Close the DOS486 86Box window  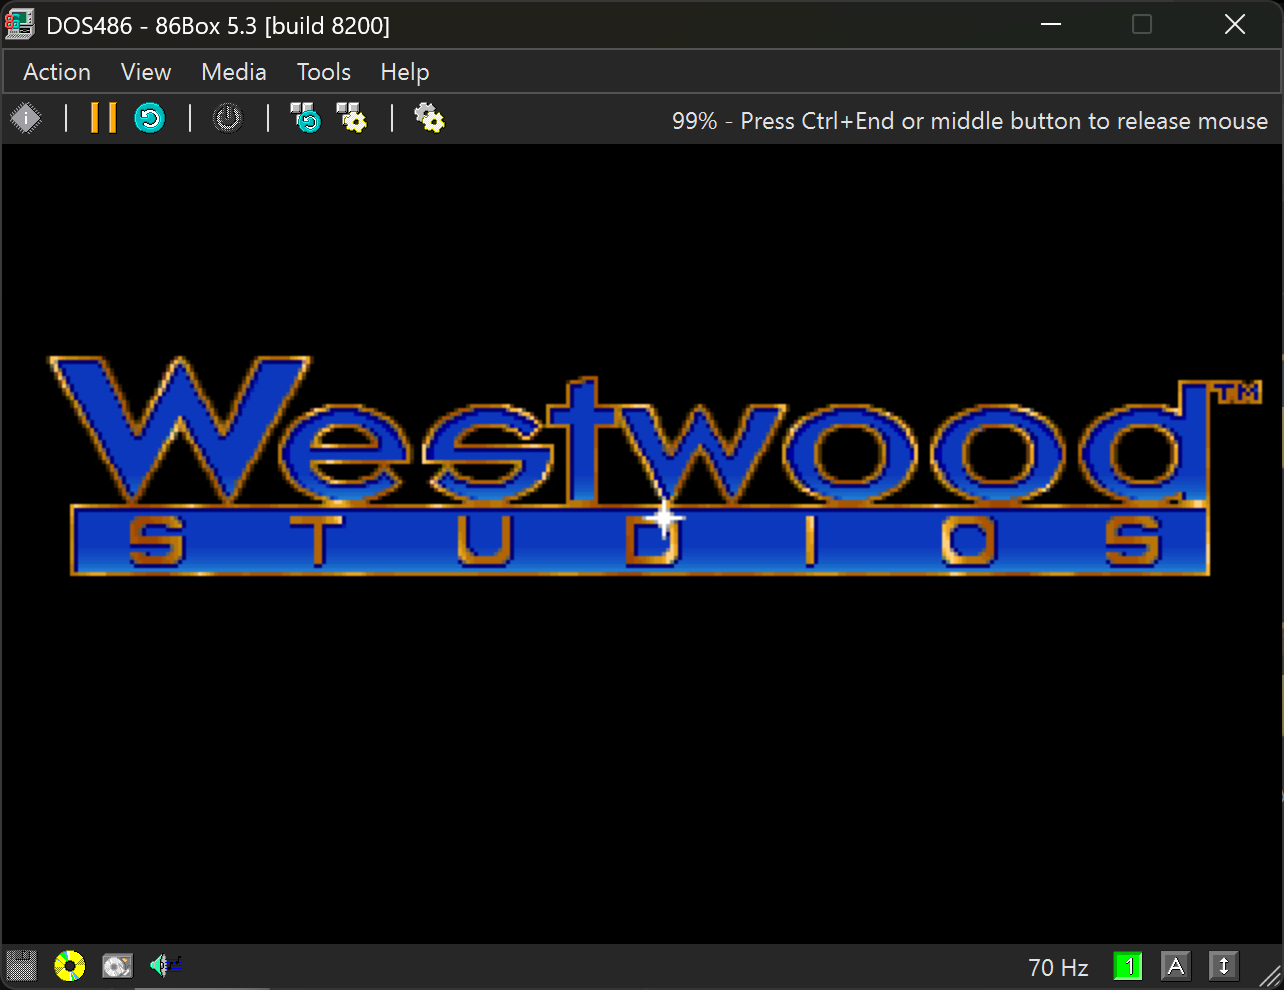click(x=1235, y=25)
